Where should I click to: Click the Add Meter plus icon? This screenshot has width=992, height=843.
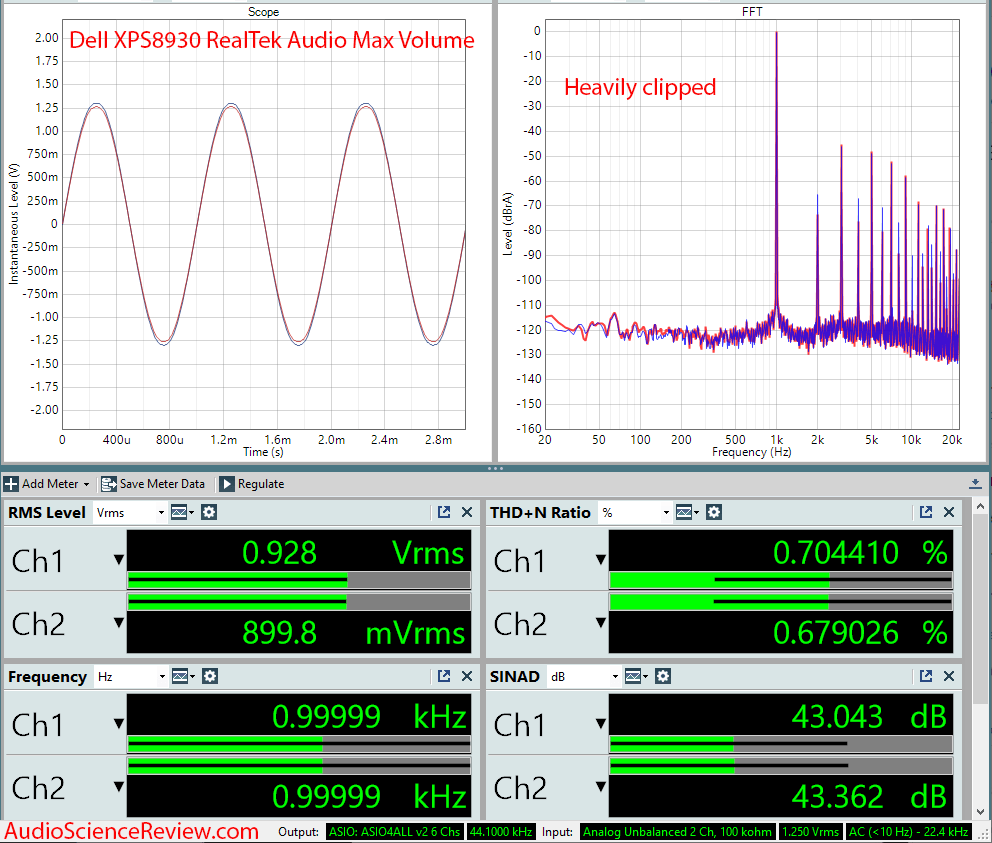point(11,484)
